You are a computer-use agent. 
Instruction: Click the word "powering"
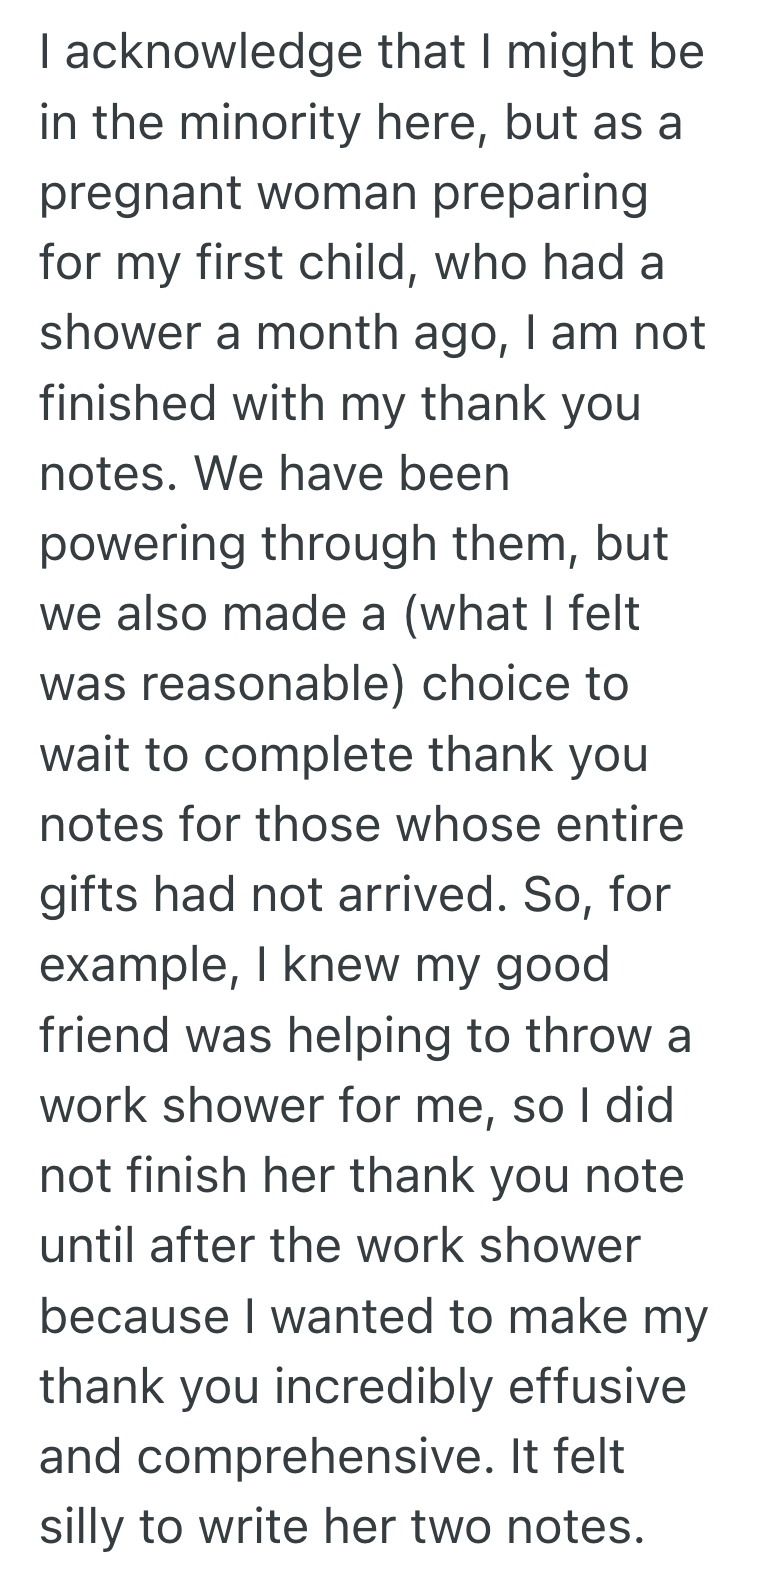click(x=143, y=544)
